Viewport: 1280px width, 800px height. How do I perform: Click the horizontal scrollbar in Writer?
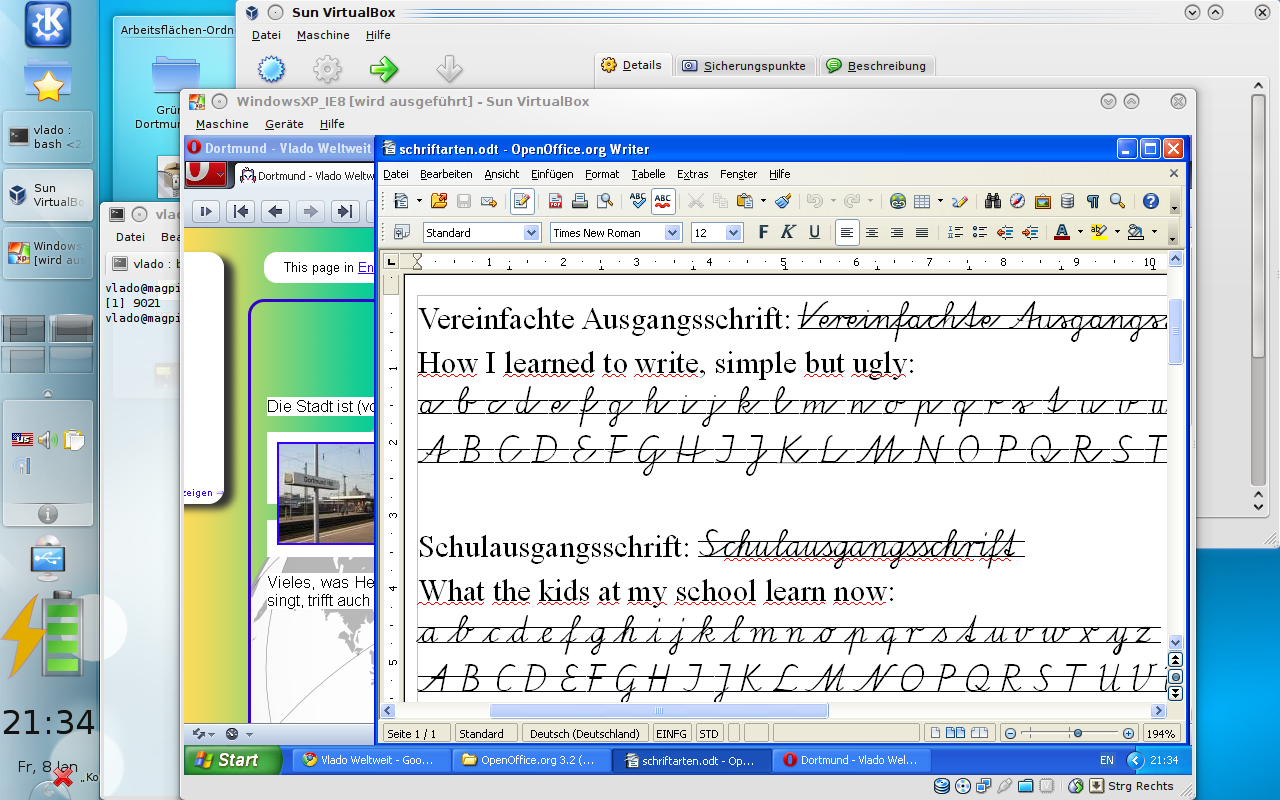point(774,711)
